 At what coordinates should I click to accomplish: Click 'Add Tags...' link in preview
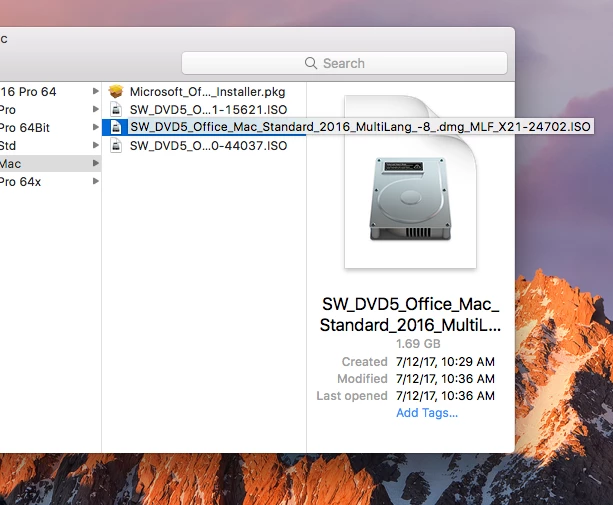[427, 413]
